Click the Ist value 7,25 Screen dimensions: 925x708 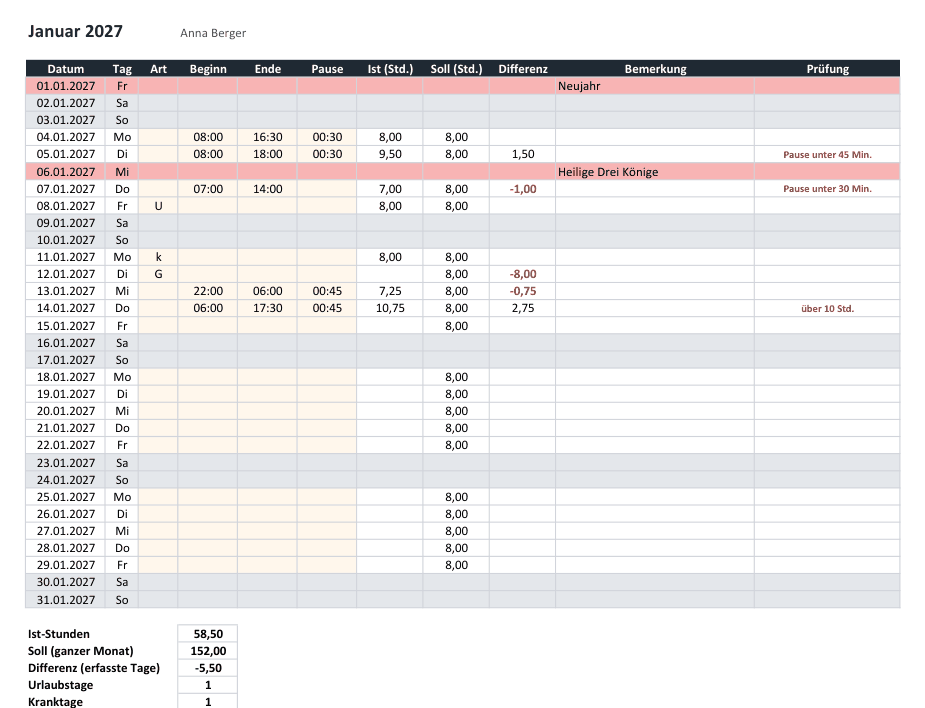(390, 291)
